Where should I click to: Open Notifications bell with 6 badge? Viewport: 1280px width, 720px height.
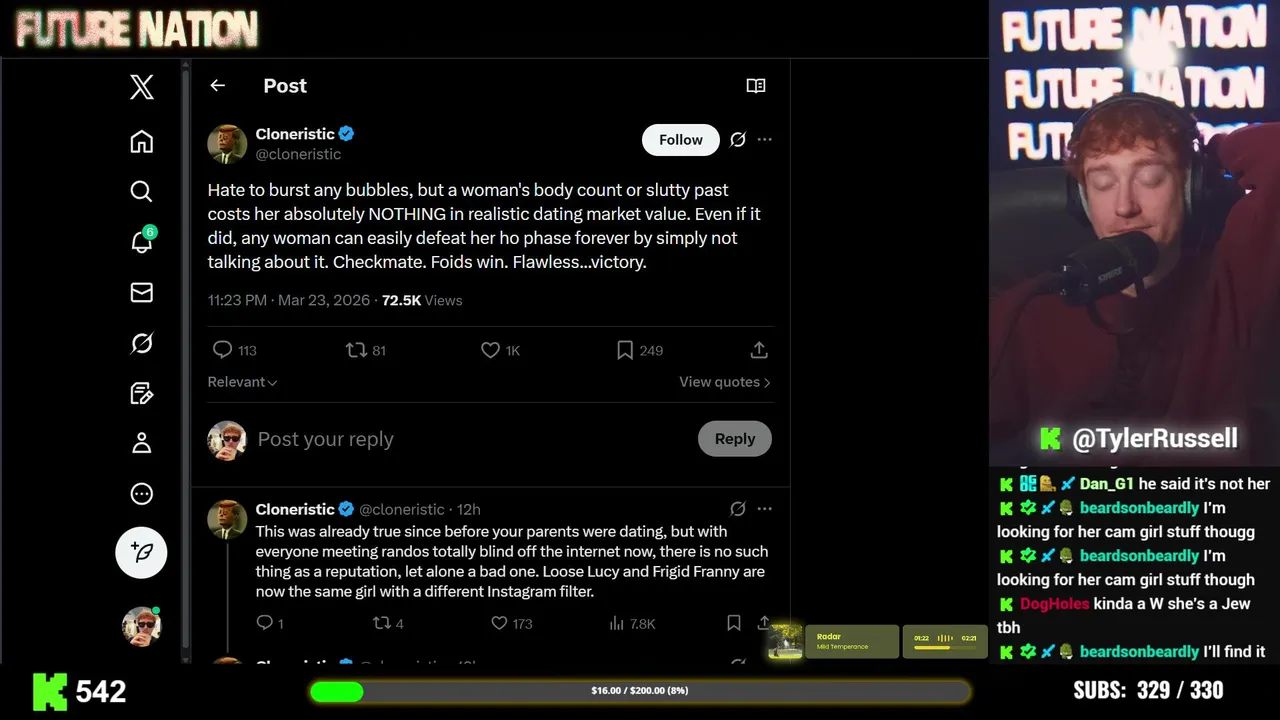(142, 241)
